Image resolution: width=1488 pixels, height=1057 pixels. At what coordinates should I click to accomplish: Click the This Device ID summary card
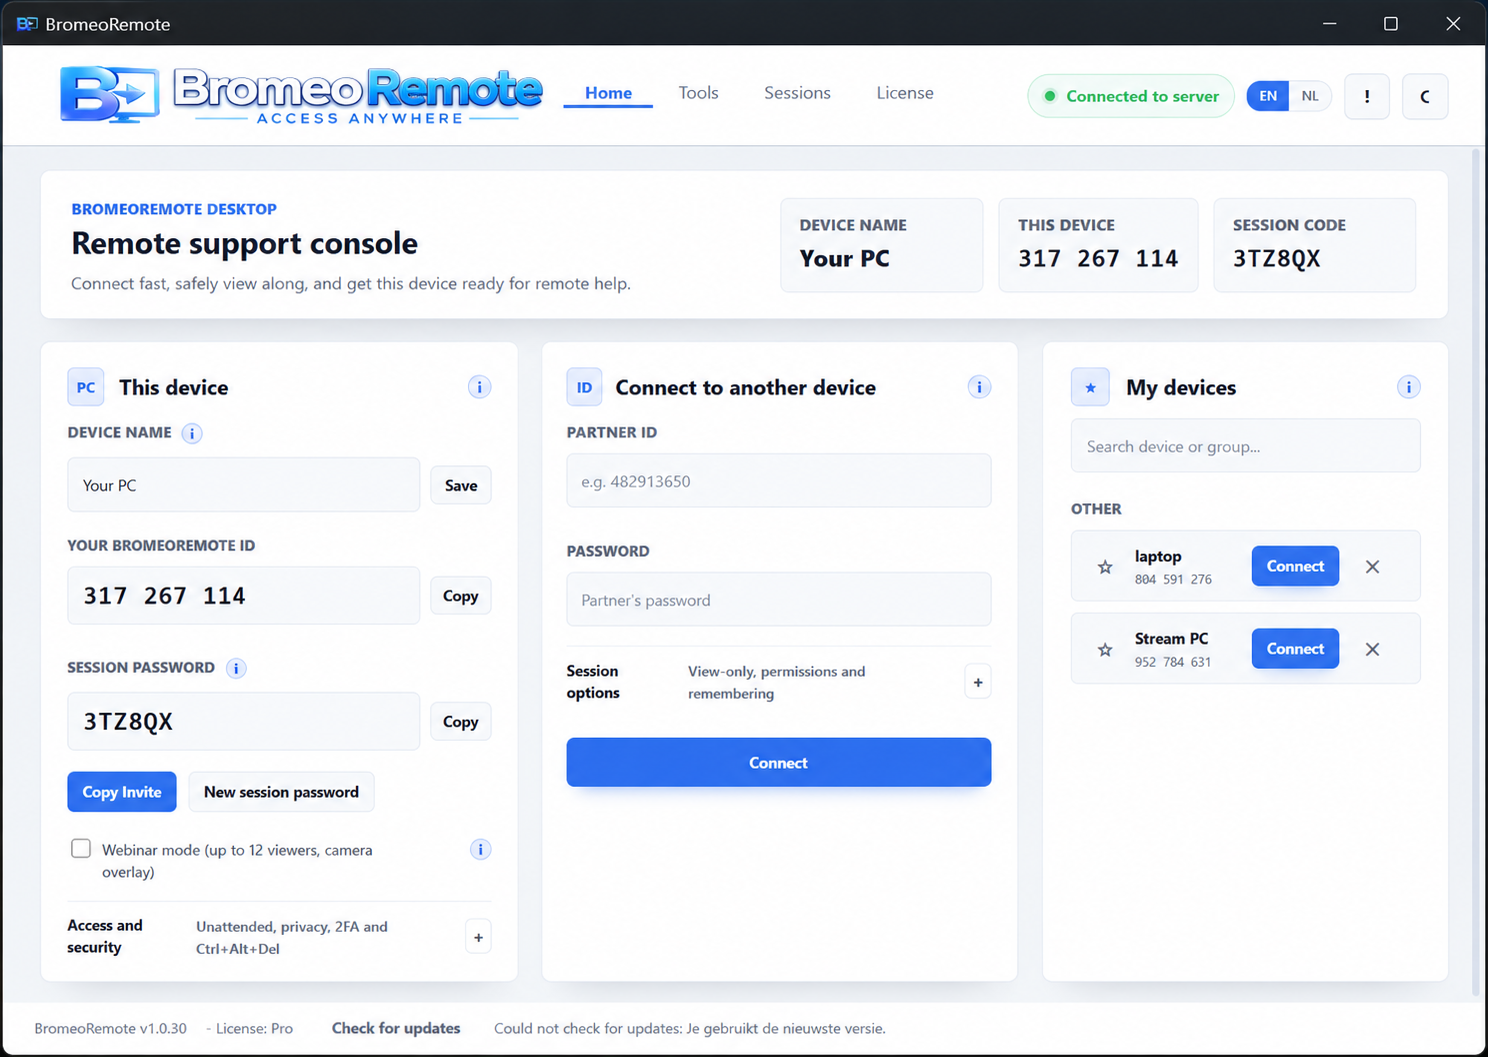tap(1098, 245)
